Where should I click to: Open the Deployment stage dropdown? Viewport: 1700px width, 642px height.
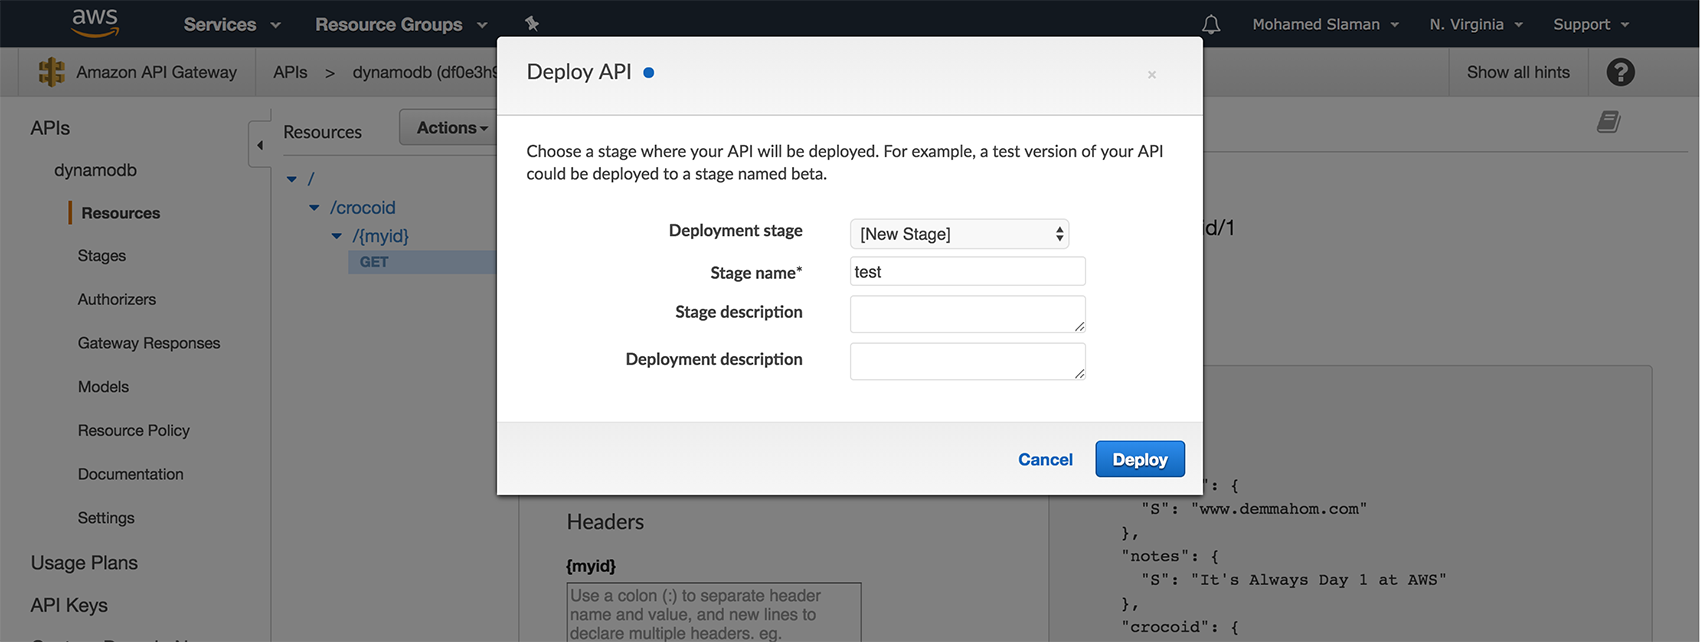tap(959, 234)
